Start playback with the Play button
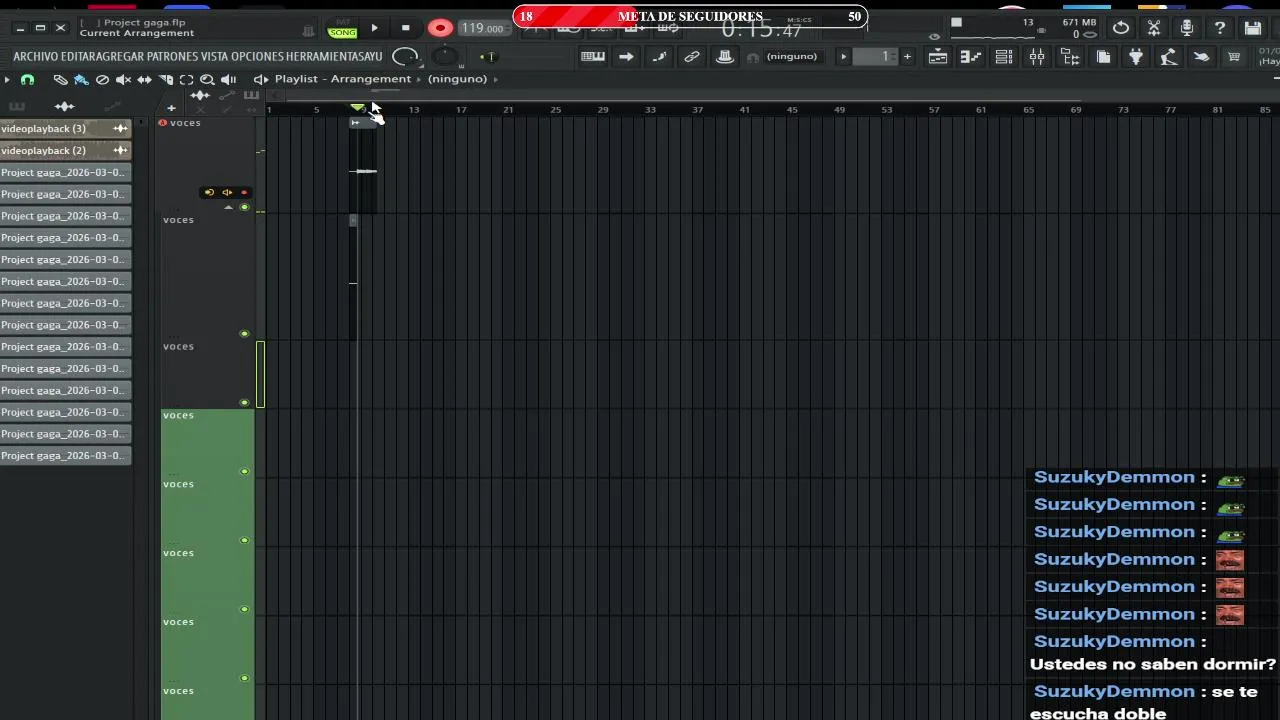This screenshot has width=1280, height=720. 375,28
